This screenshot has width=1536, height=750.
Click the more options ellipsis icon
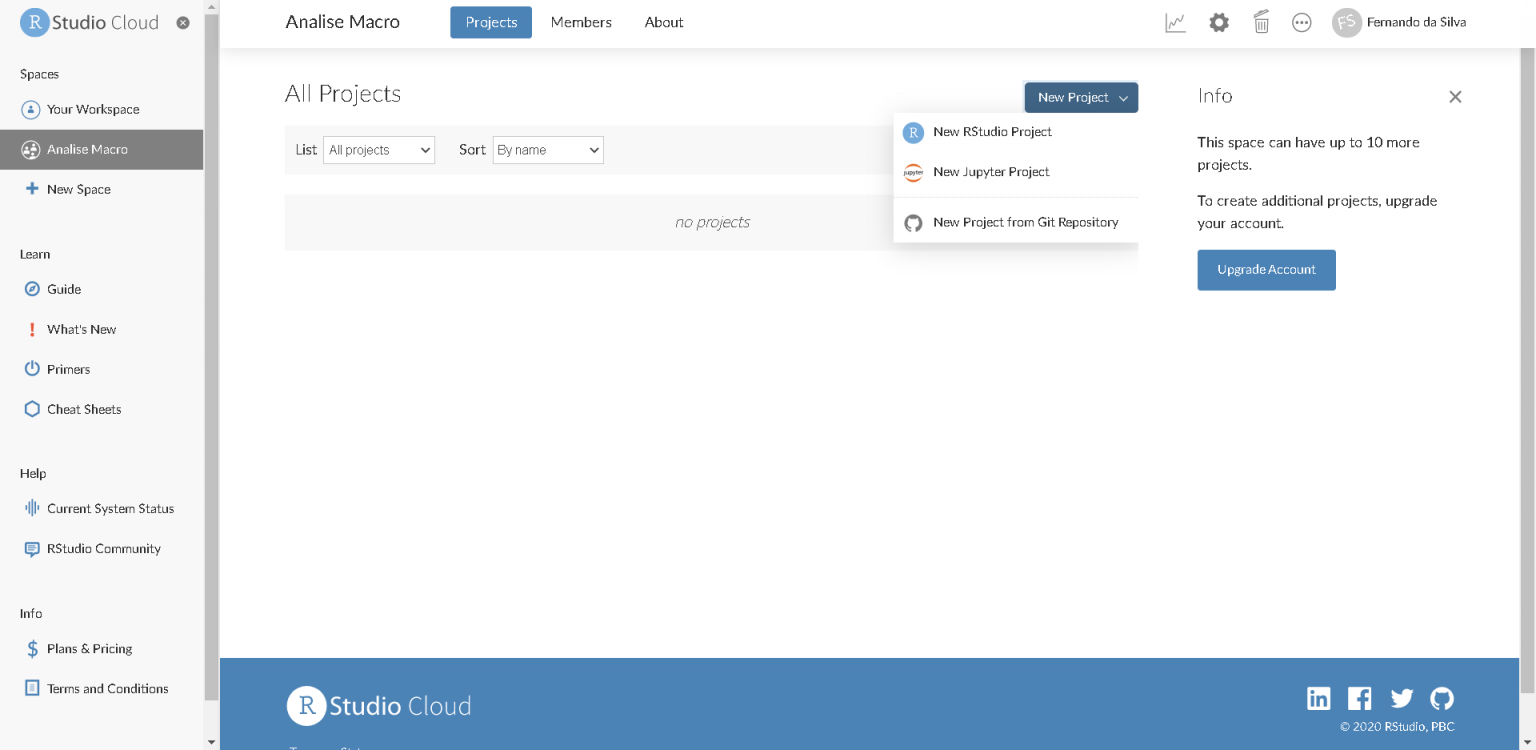(1301, 21)
